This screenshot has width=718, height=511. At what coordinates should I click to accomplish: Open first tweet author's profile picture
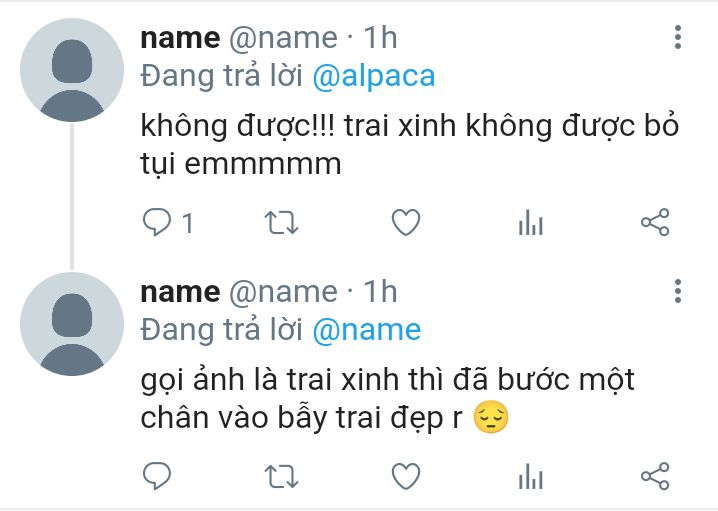point(72,70)
